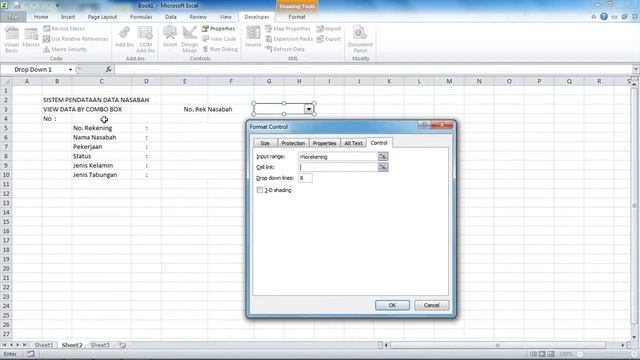Open the Protection tab in Format Control

click(x=293, y=143)
